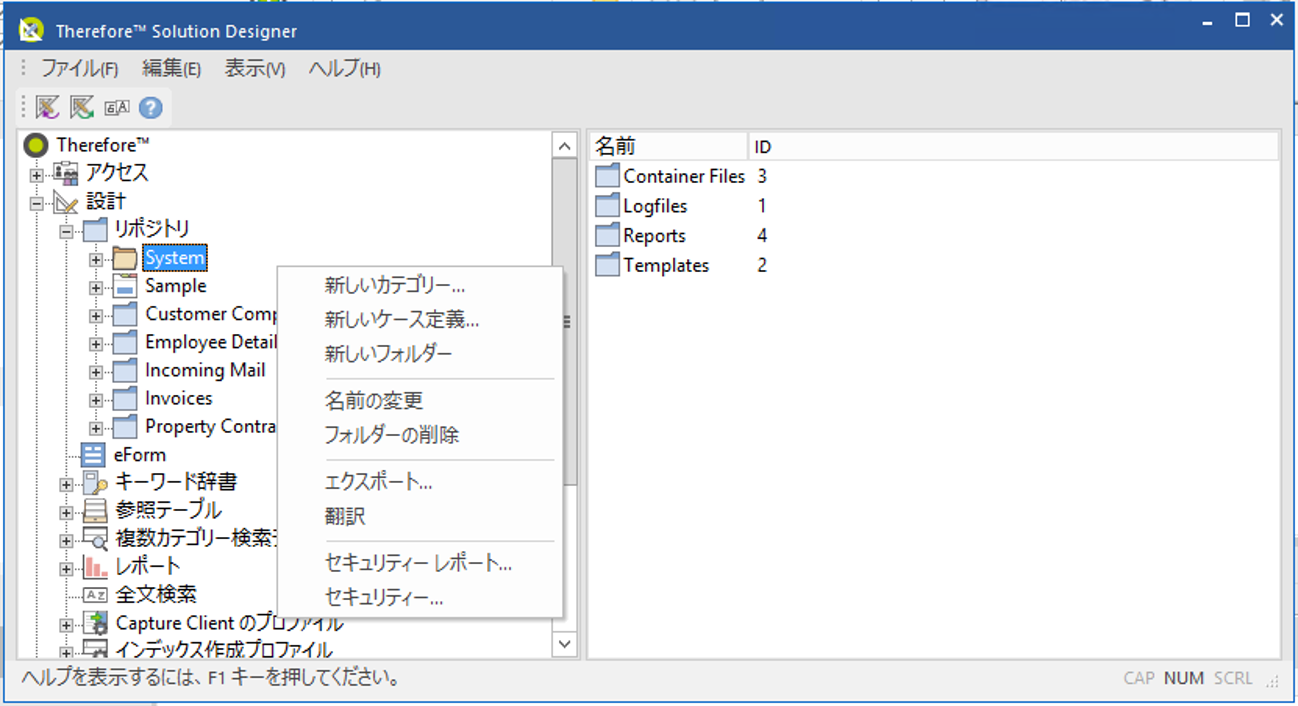Select the Container Files row name
The image size is (1298, 706).
[684, 177]
